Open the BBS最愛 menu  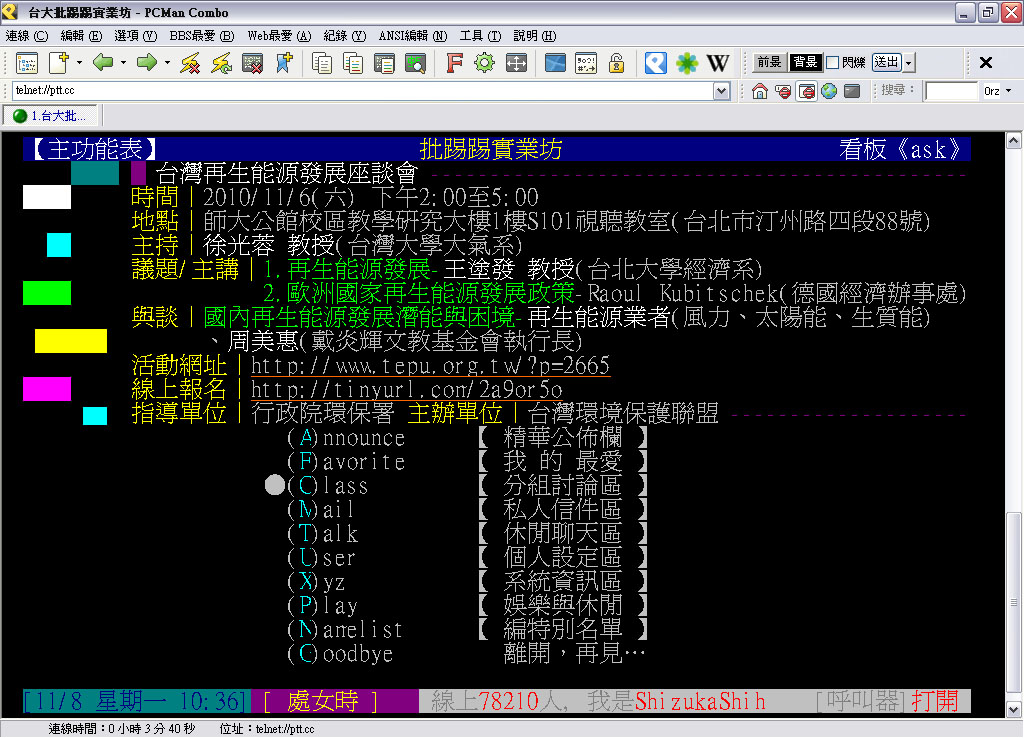202,36
